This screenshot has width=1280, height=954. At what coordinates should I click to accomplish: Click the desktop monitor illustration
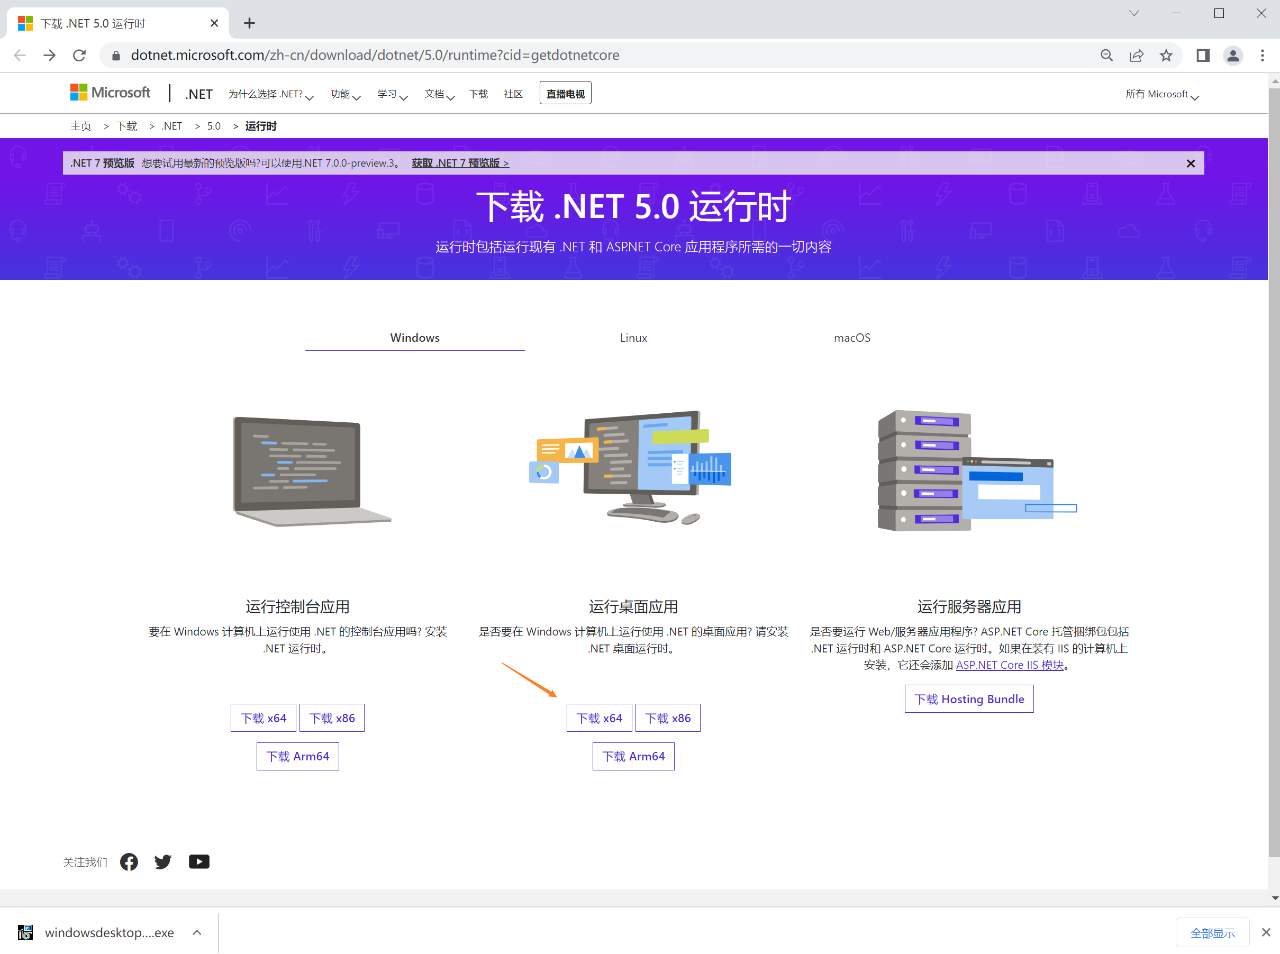(630, 467)
